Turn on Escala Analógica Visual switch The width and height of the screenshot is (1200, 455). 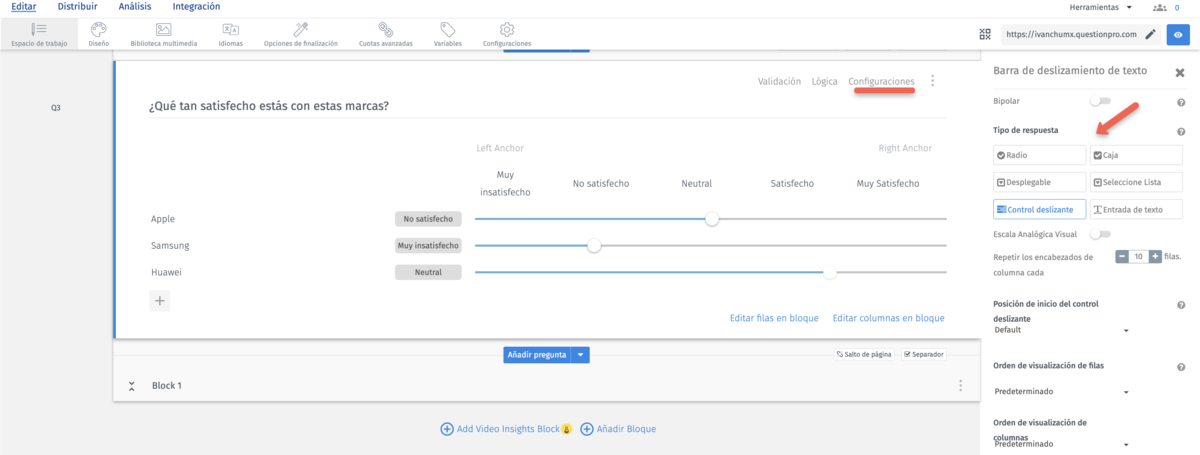1099,234
